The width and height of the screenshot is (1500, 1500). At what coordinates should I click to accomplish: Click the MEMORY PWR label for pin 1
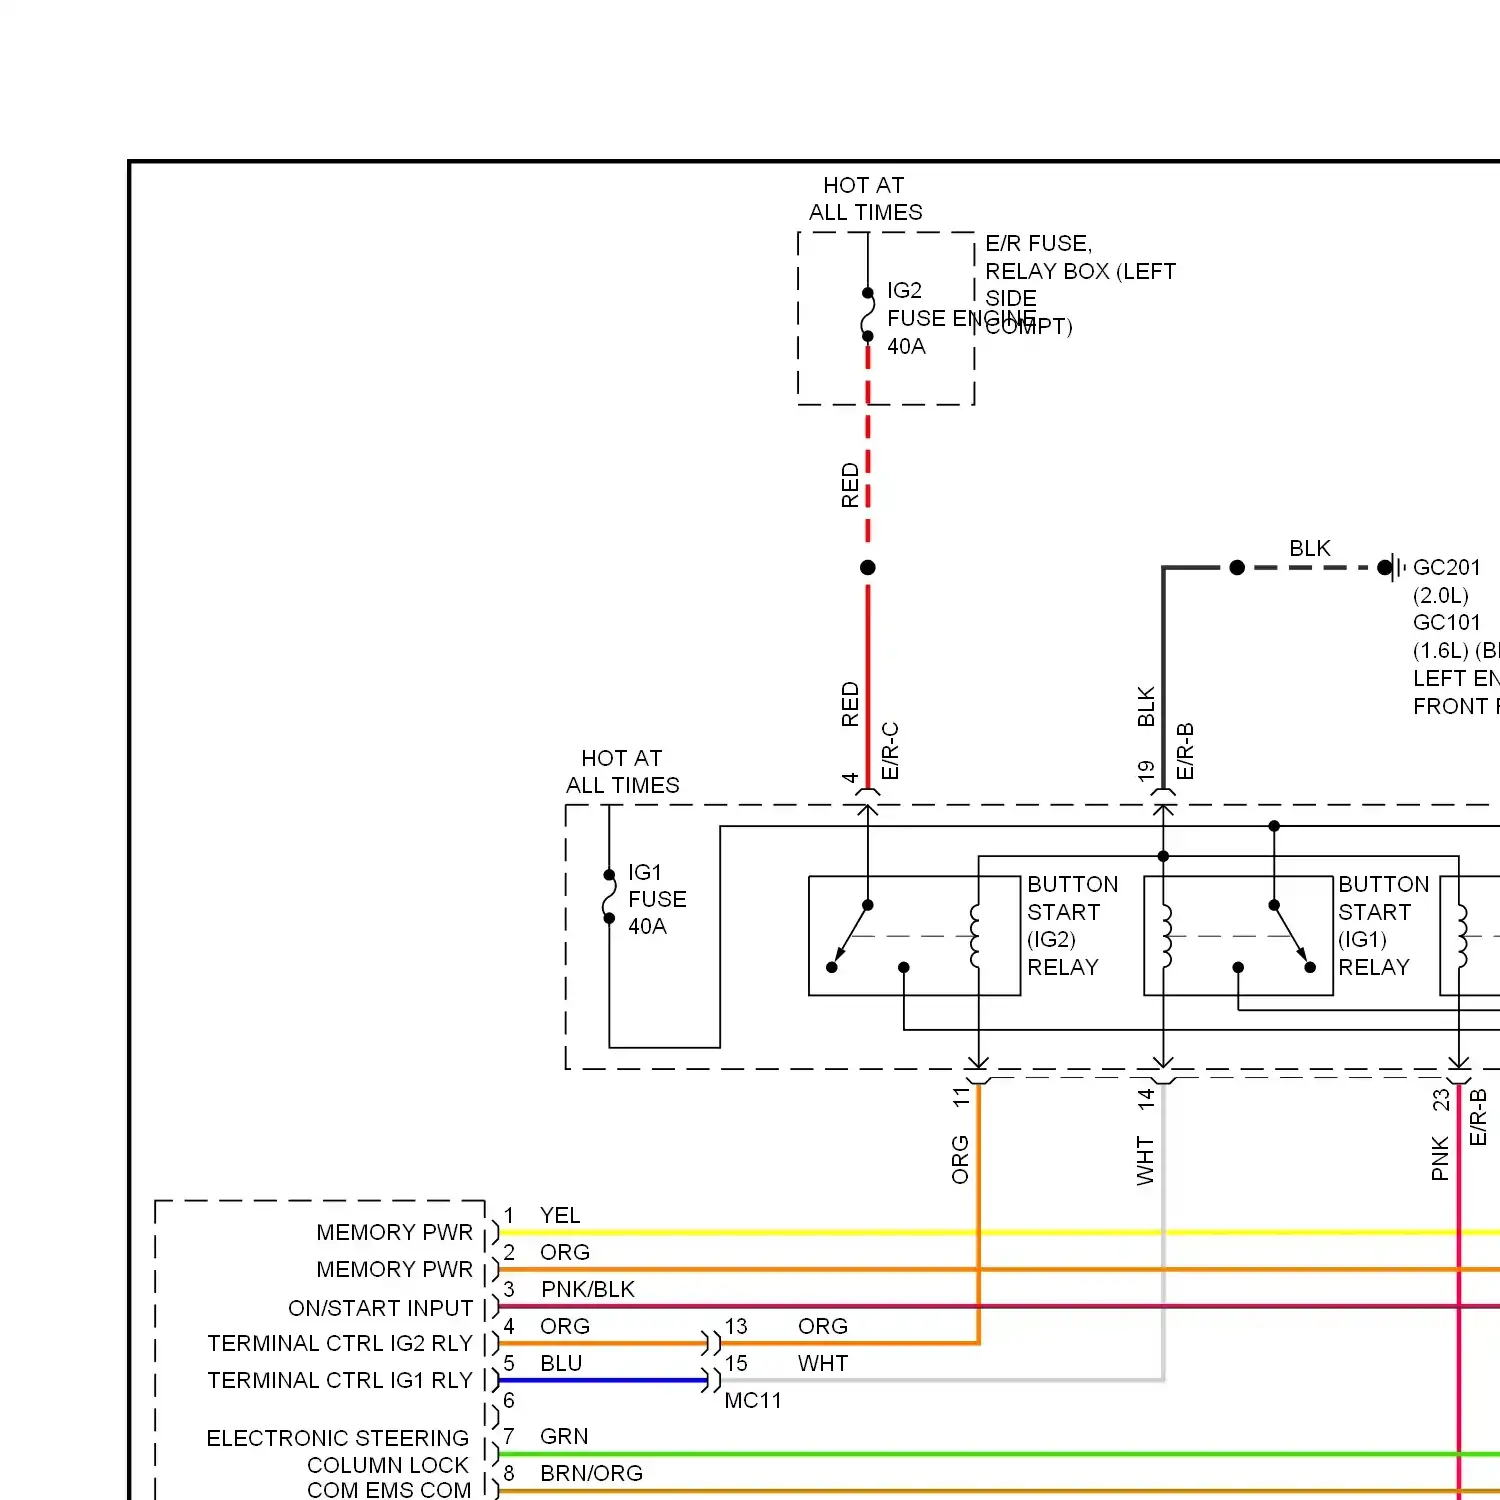[395, 1232]
